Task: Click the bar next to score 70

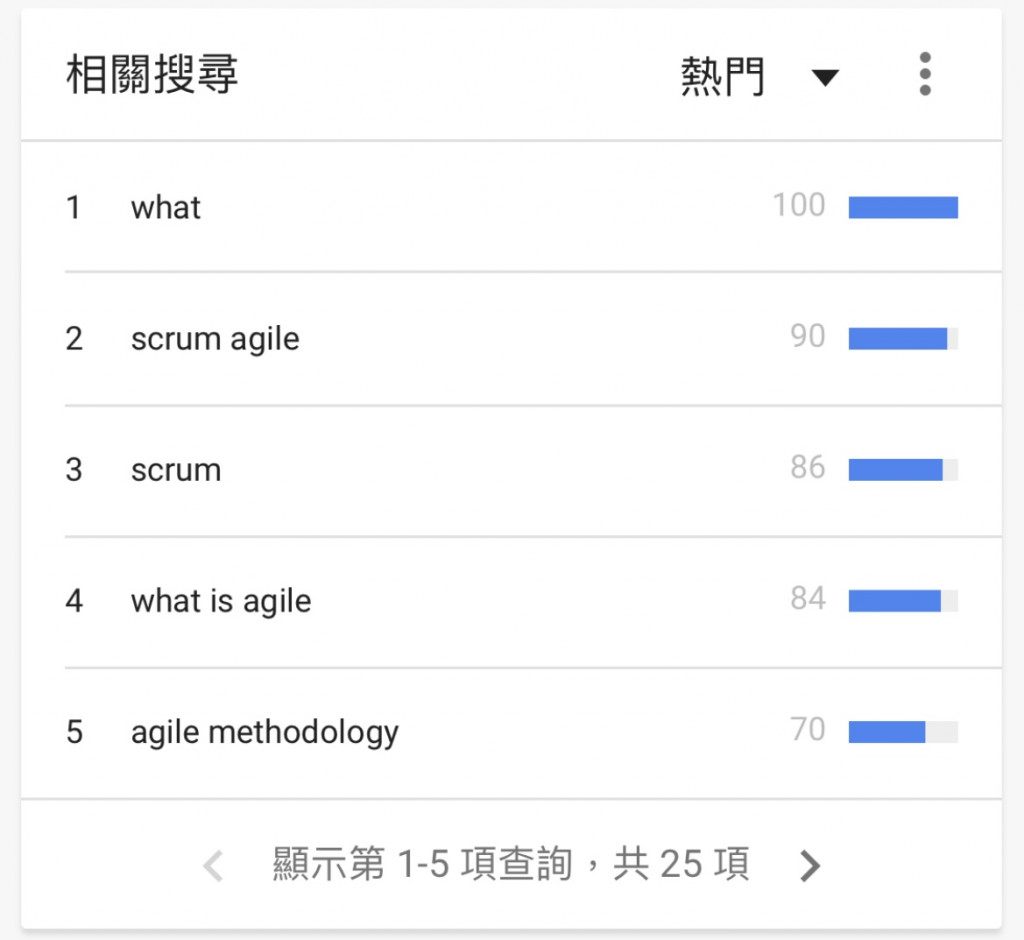Action: (x=903, y=732)
